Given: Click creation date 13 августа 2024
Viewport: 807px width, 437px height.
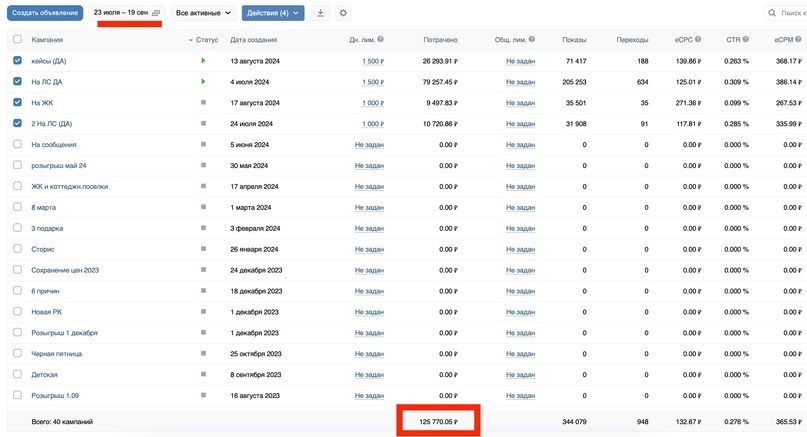Looking at the screenshot, I should click(x=255, y=61).
